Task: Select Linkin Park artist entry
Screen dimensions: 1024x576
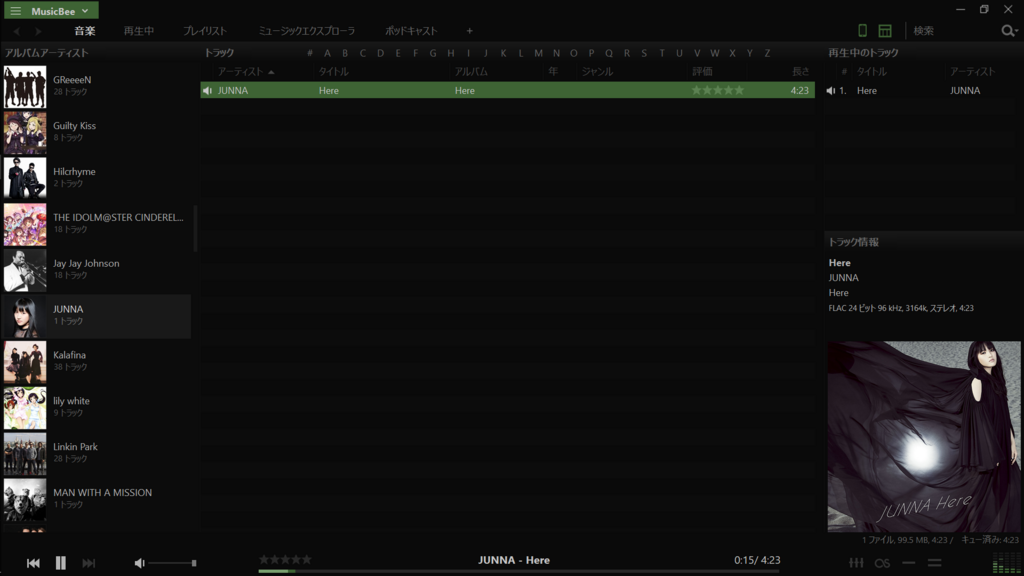Action: tap(97, 453)
